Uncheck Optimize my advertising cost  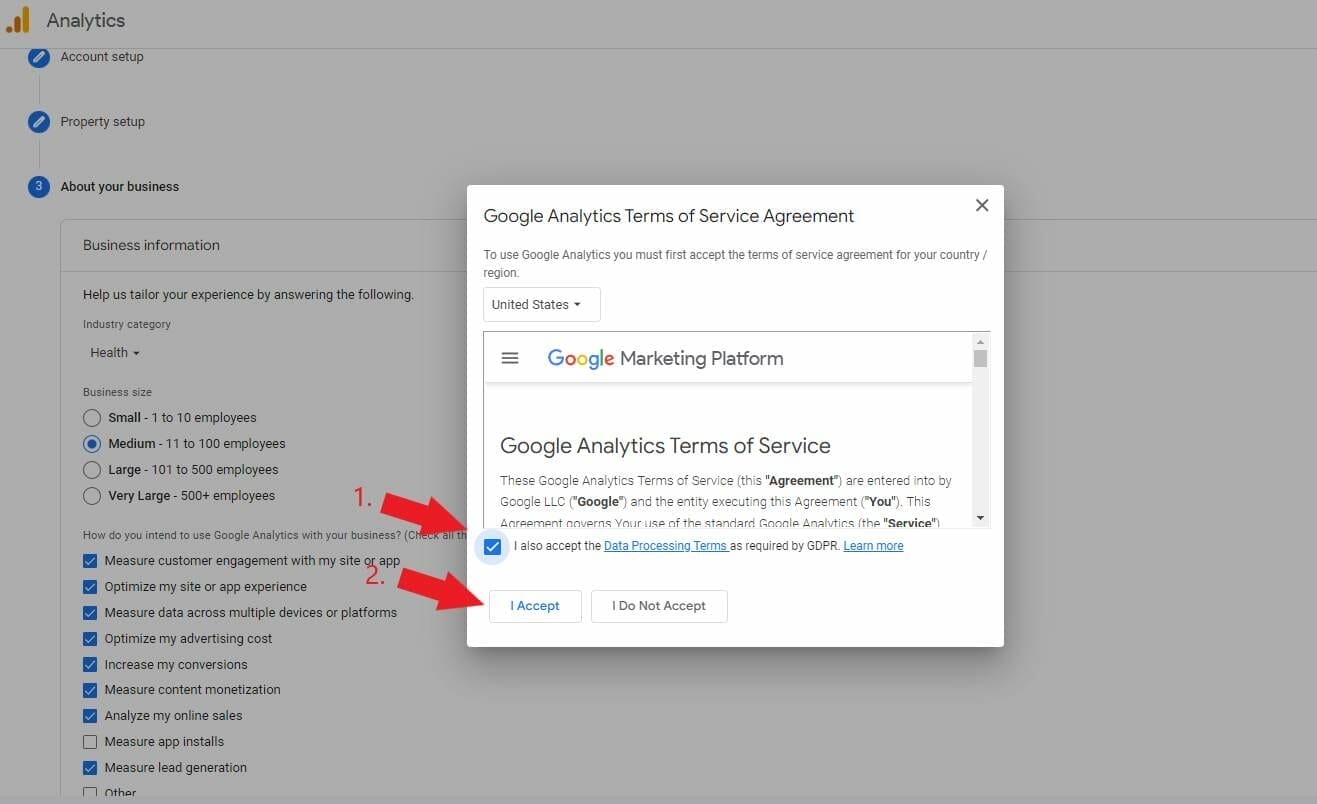(x=90, y=638)
